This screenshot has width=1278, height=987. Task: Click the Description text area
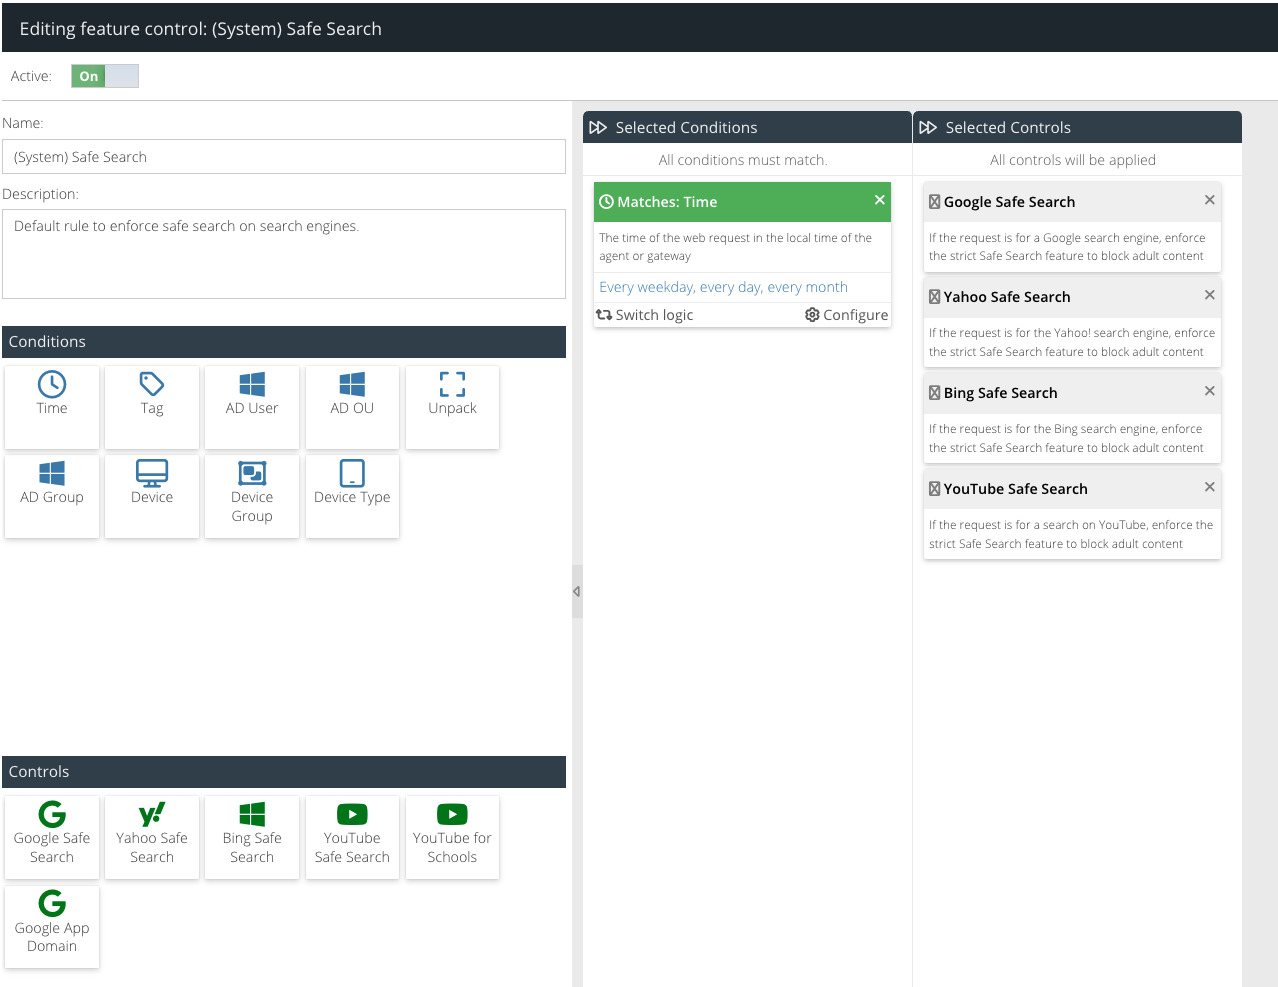tap(284, 254)
